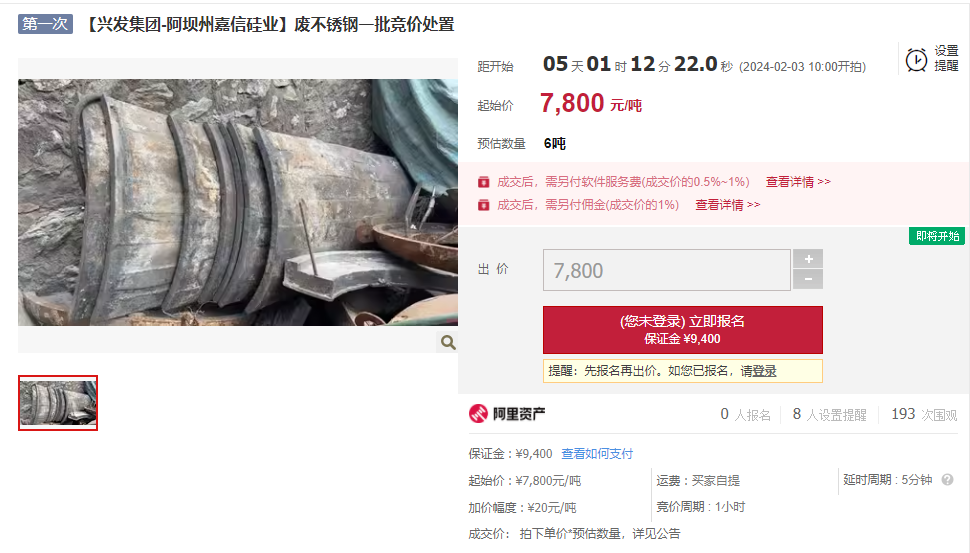This screenshot has width=970, height=553.
Task: Open the magnifier zoom icon under photo
Action: [448, 342]
